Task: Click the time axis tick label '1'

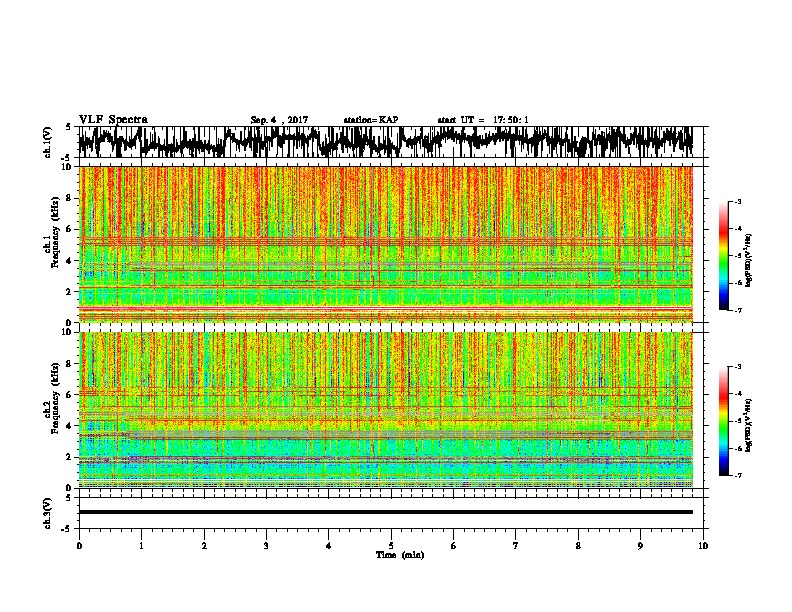Action: click(x=141, y=546)
